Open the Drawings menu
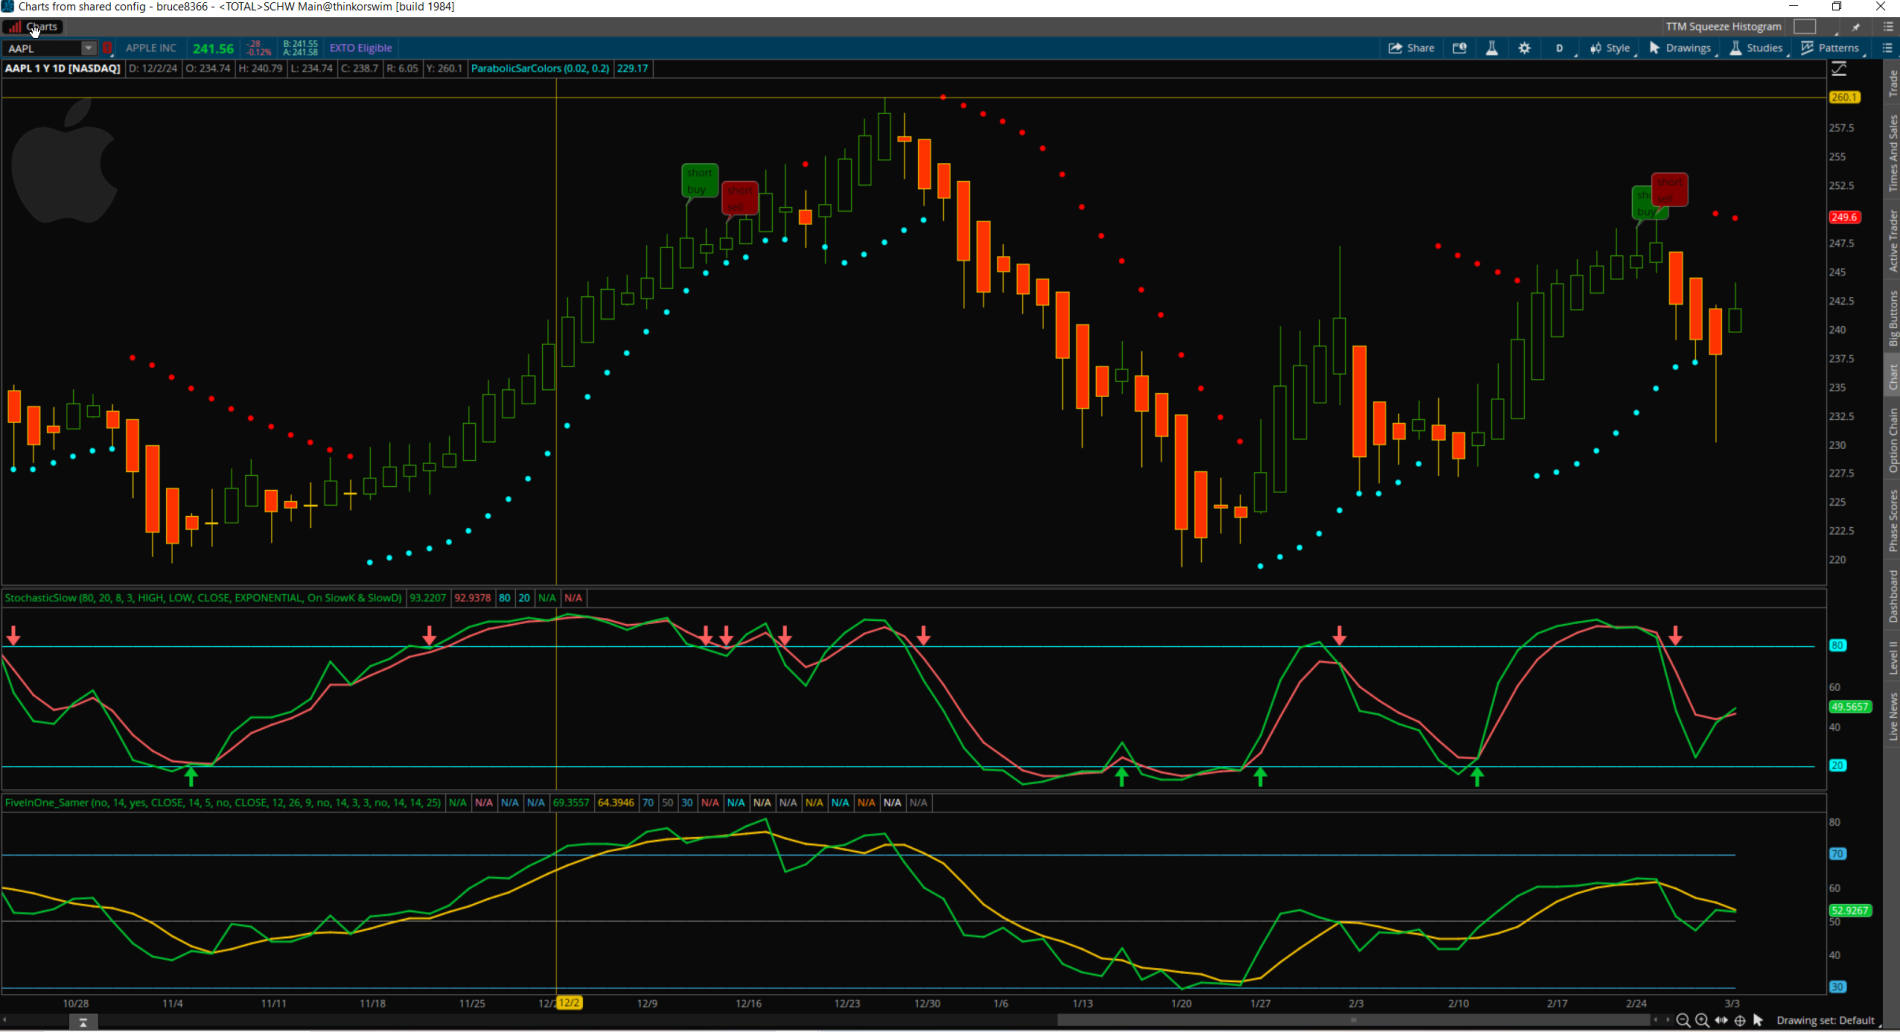 [x=1680, y=48]
